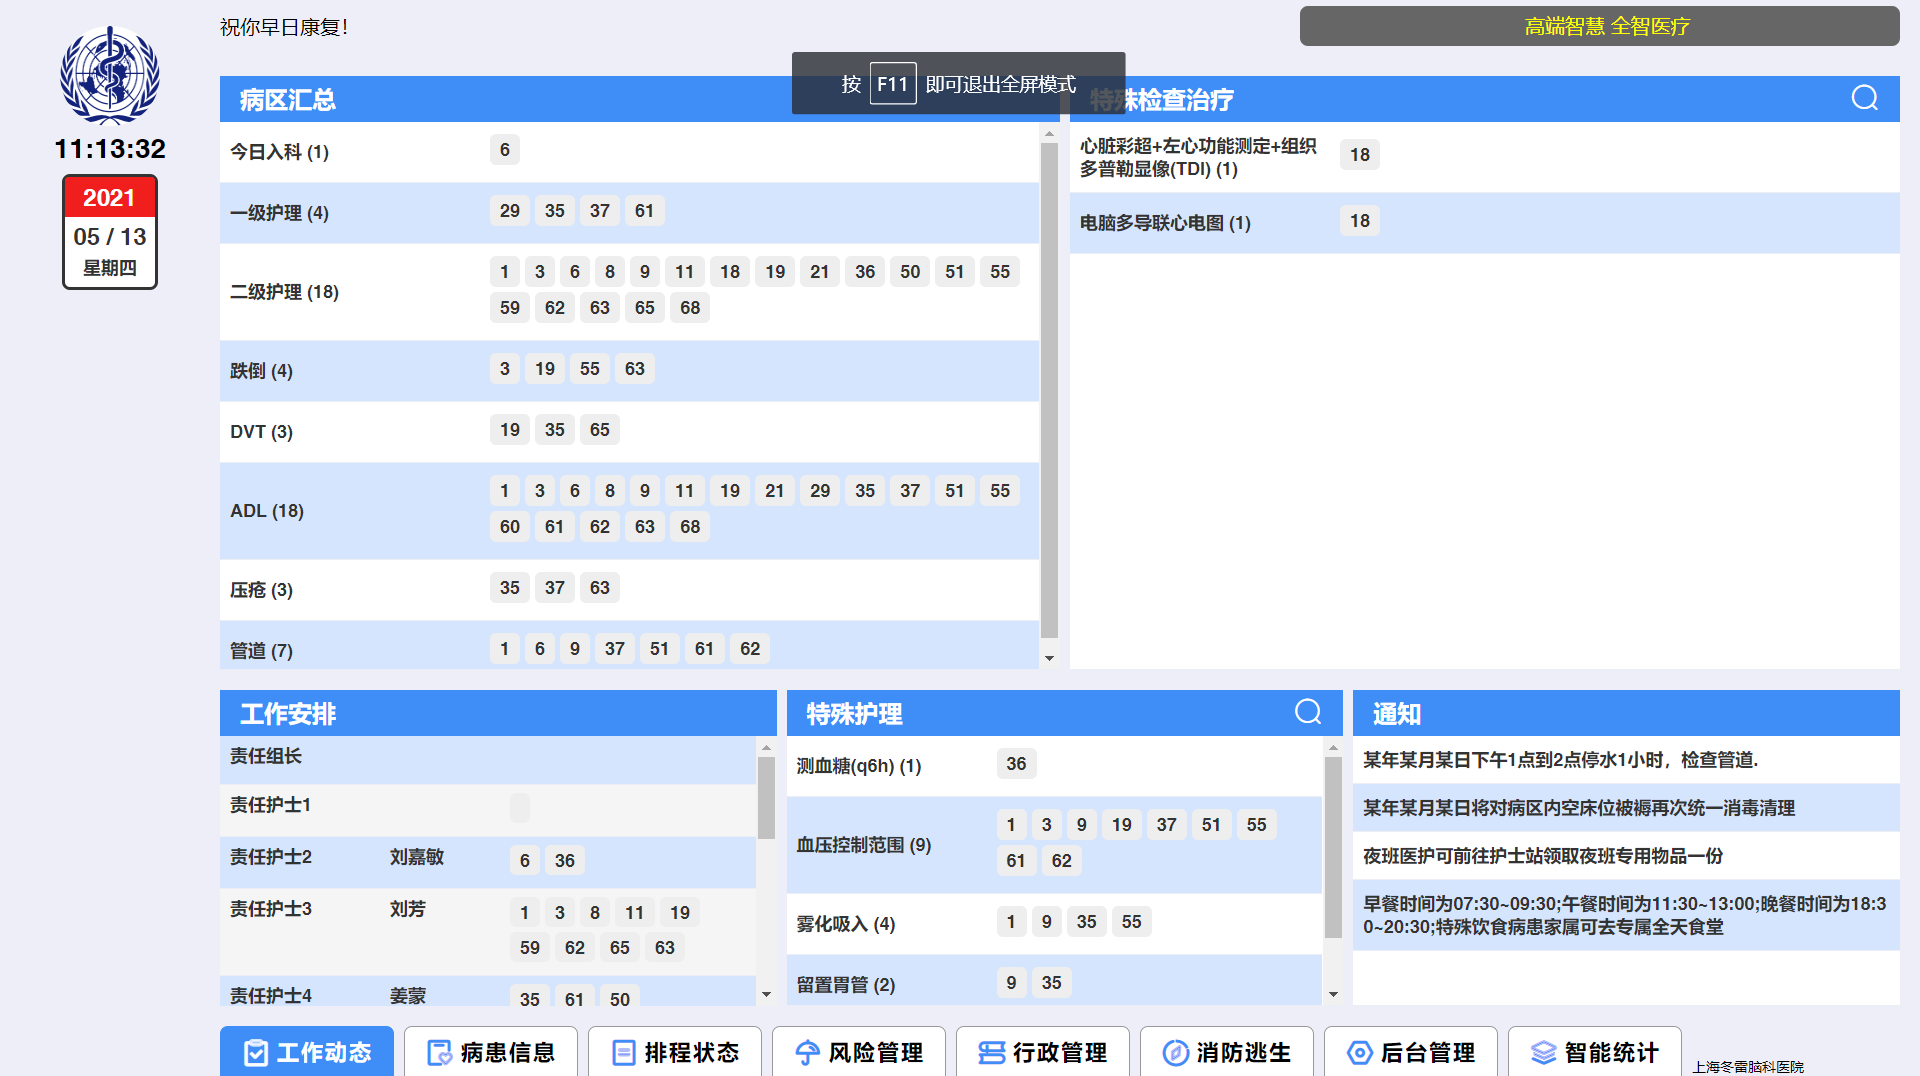Click the 风险管理 umbrella icon
Screen dimensions: 1920x1076
(x=808, y=1053)
